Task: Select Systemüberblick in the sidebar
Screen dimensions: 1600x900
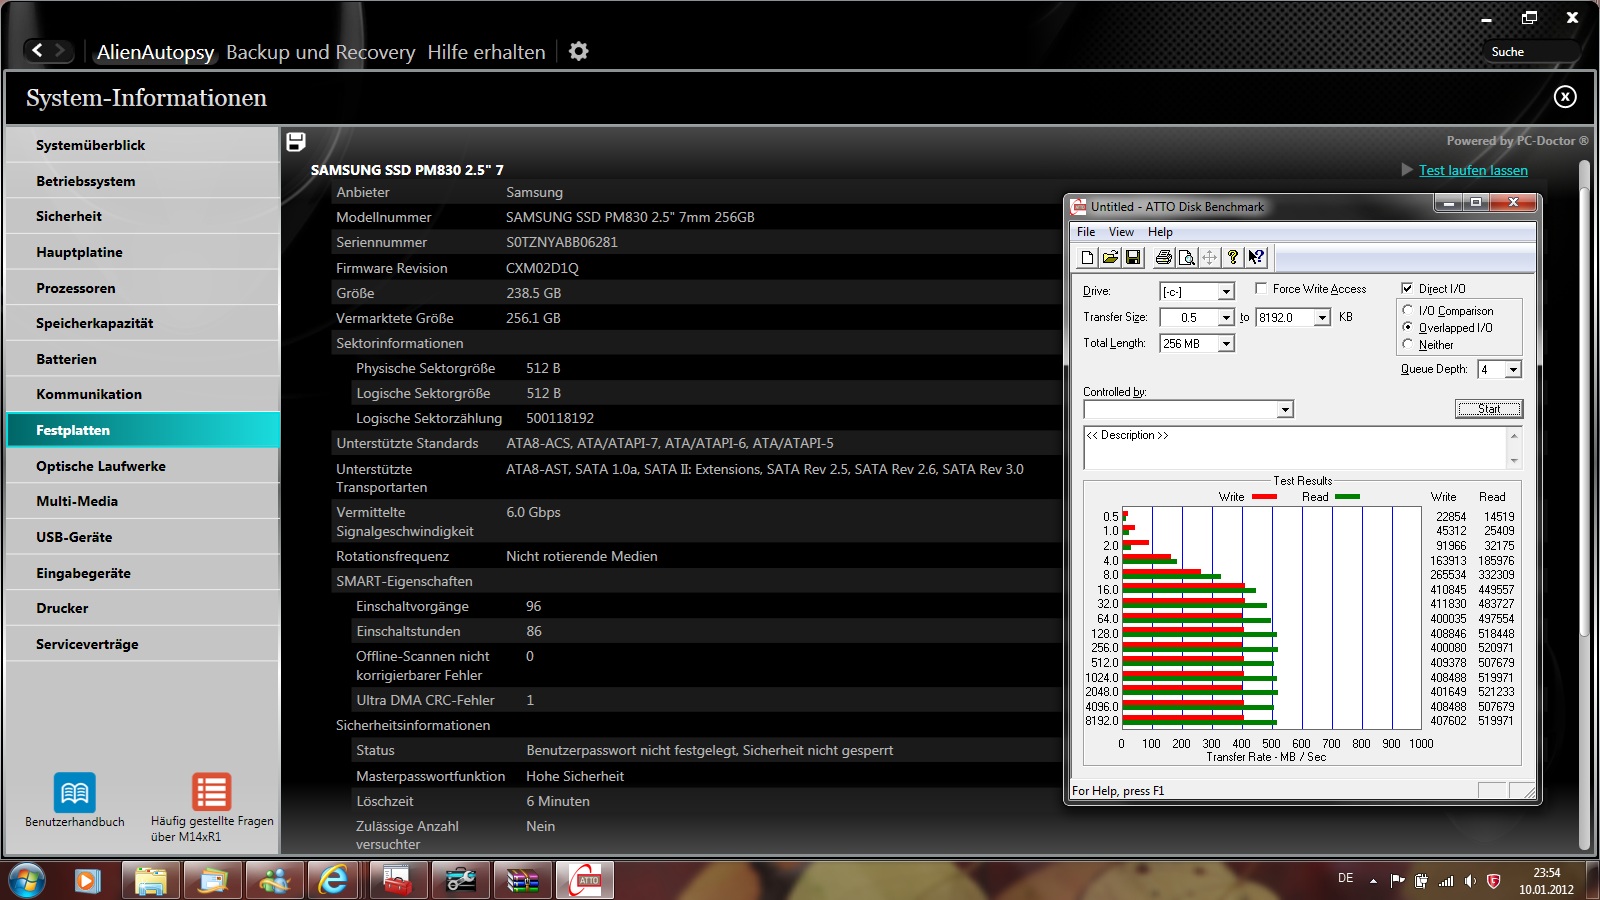Action: click(143, 145)
